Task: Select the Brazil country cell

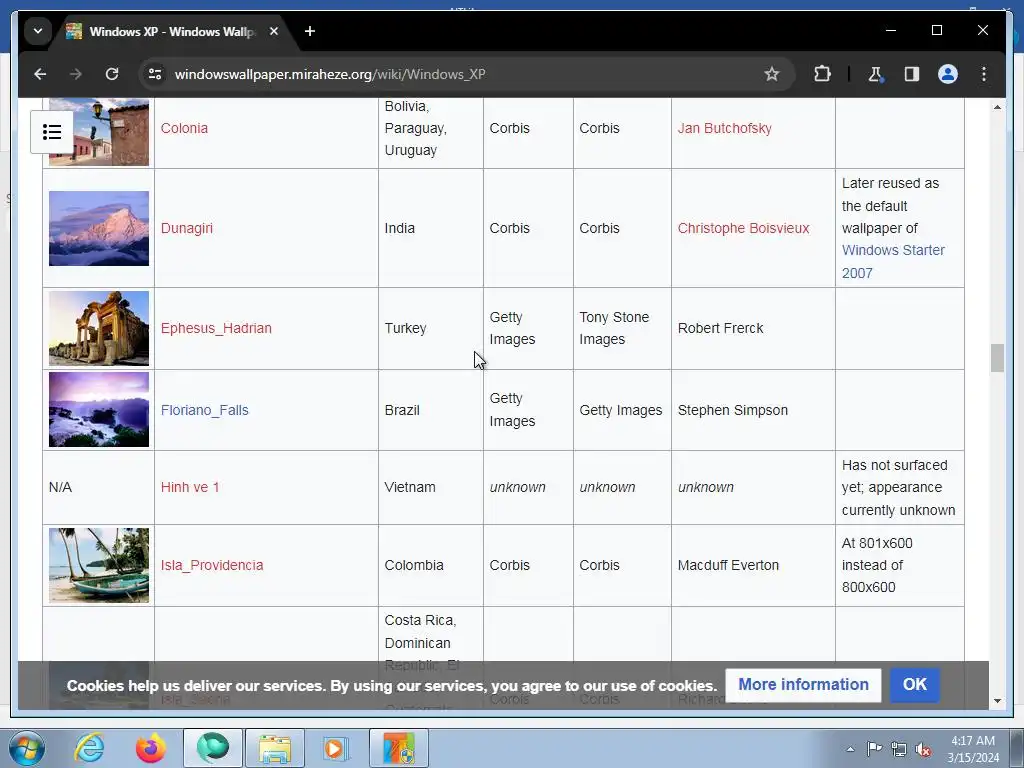Action: click(x=430, y=410)
